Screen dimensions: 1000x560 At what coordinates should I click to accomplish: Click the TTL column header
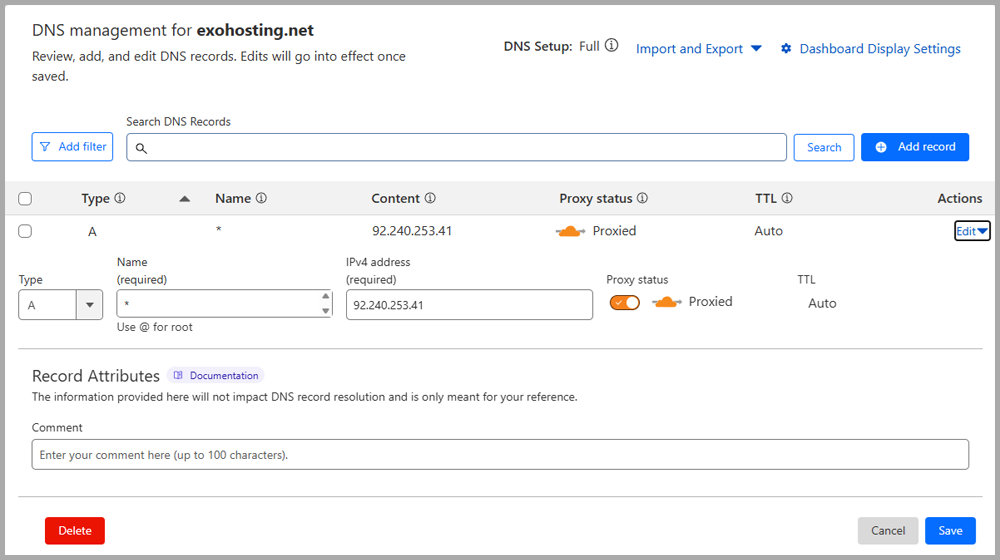pyautogui.click(x=766, y=198)
